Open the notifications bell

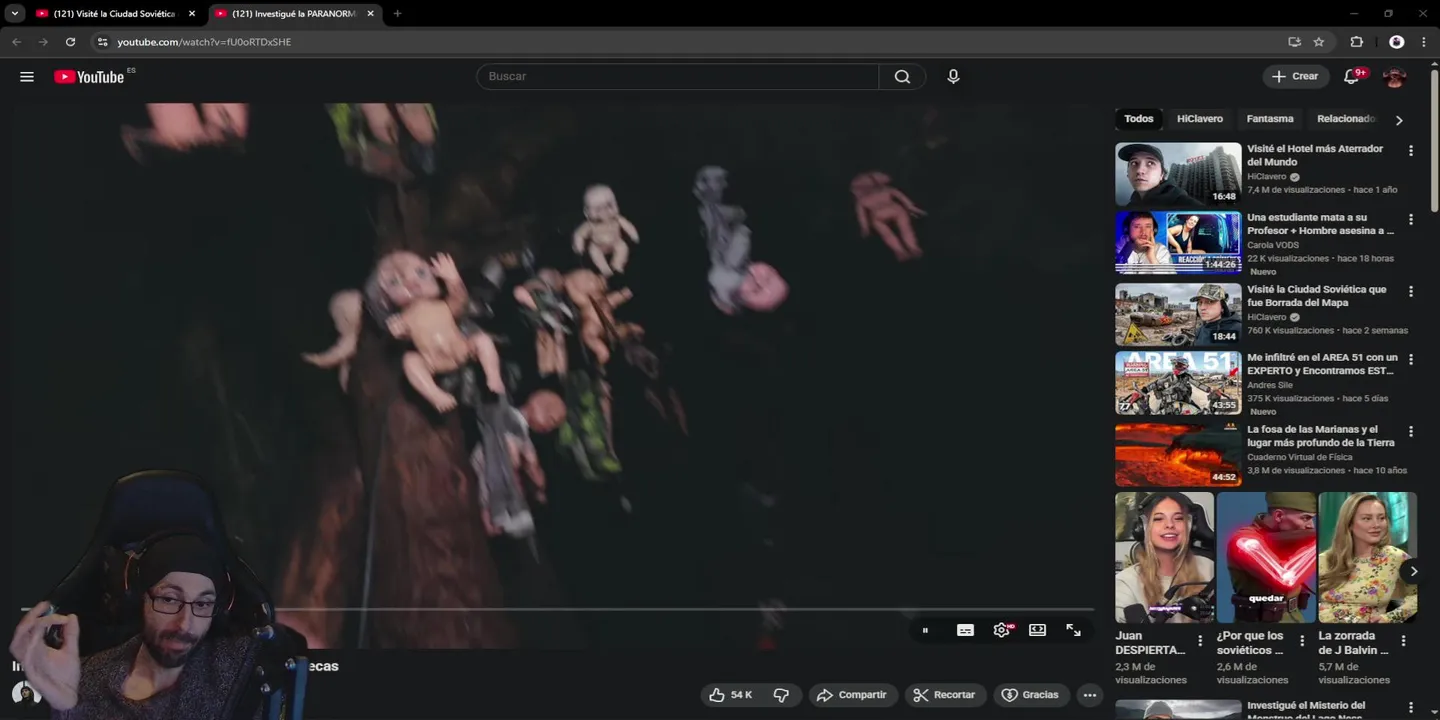(x=1352, y=77)
